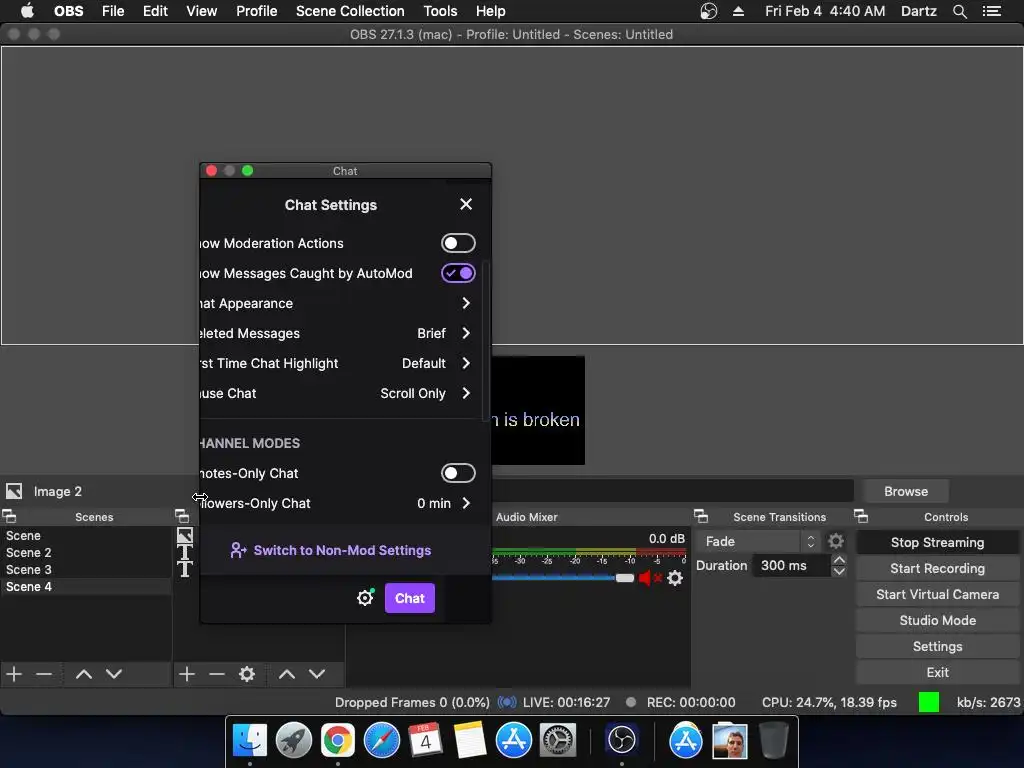Click the mixer volume slider handle

pyautogui.click(x=625, y=578)
